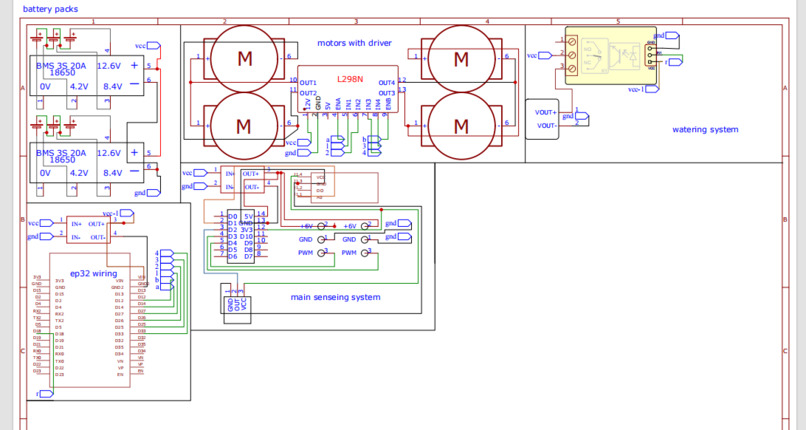
Task: Select the upper-left motor symbol
Action: pos(244,59)
